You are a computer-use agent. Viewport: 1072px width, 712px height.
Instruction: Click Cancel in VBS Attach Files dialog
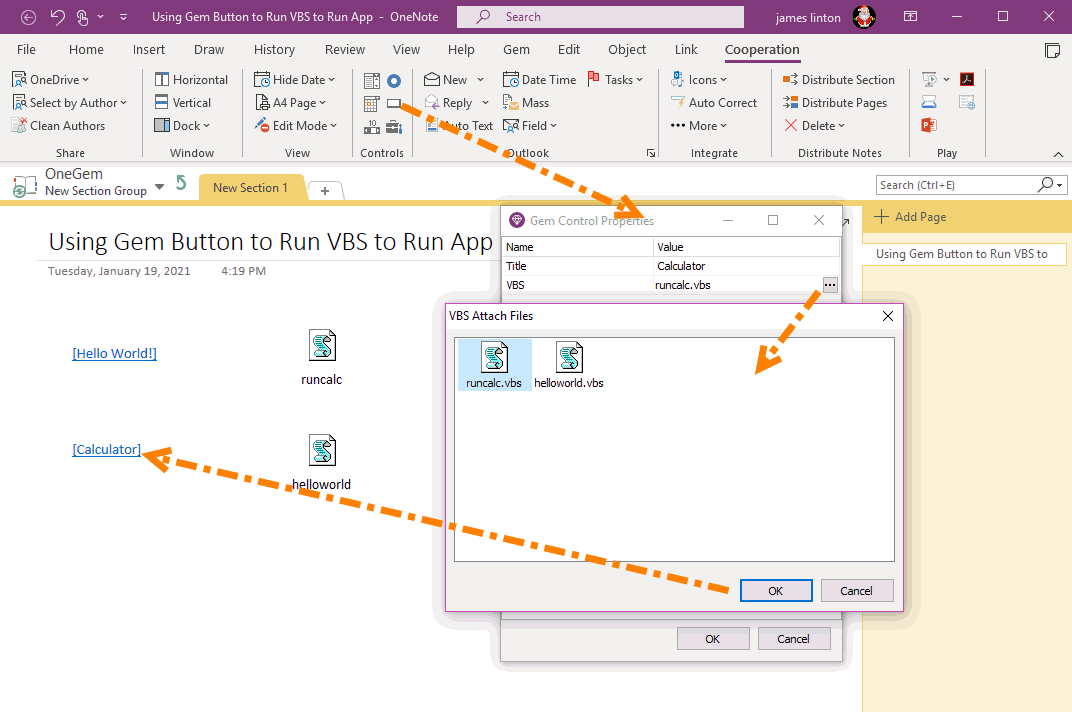(857, 591)
